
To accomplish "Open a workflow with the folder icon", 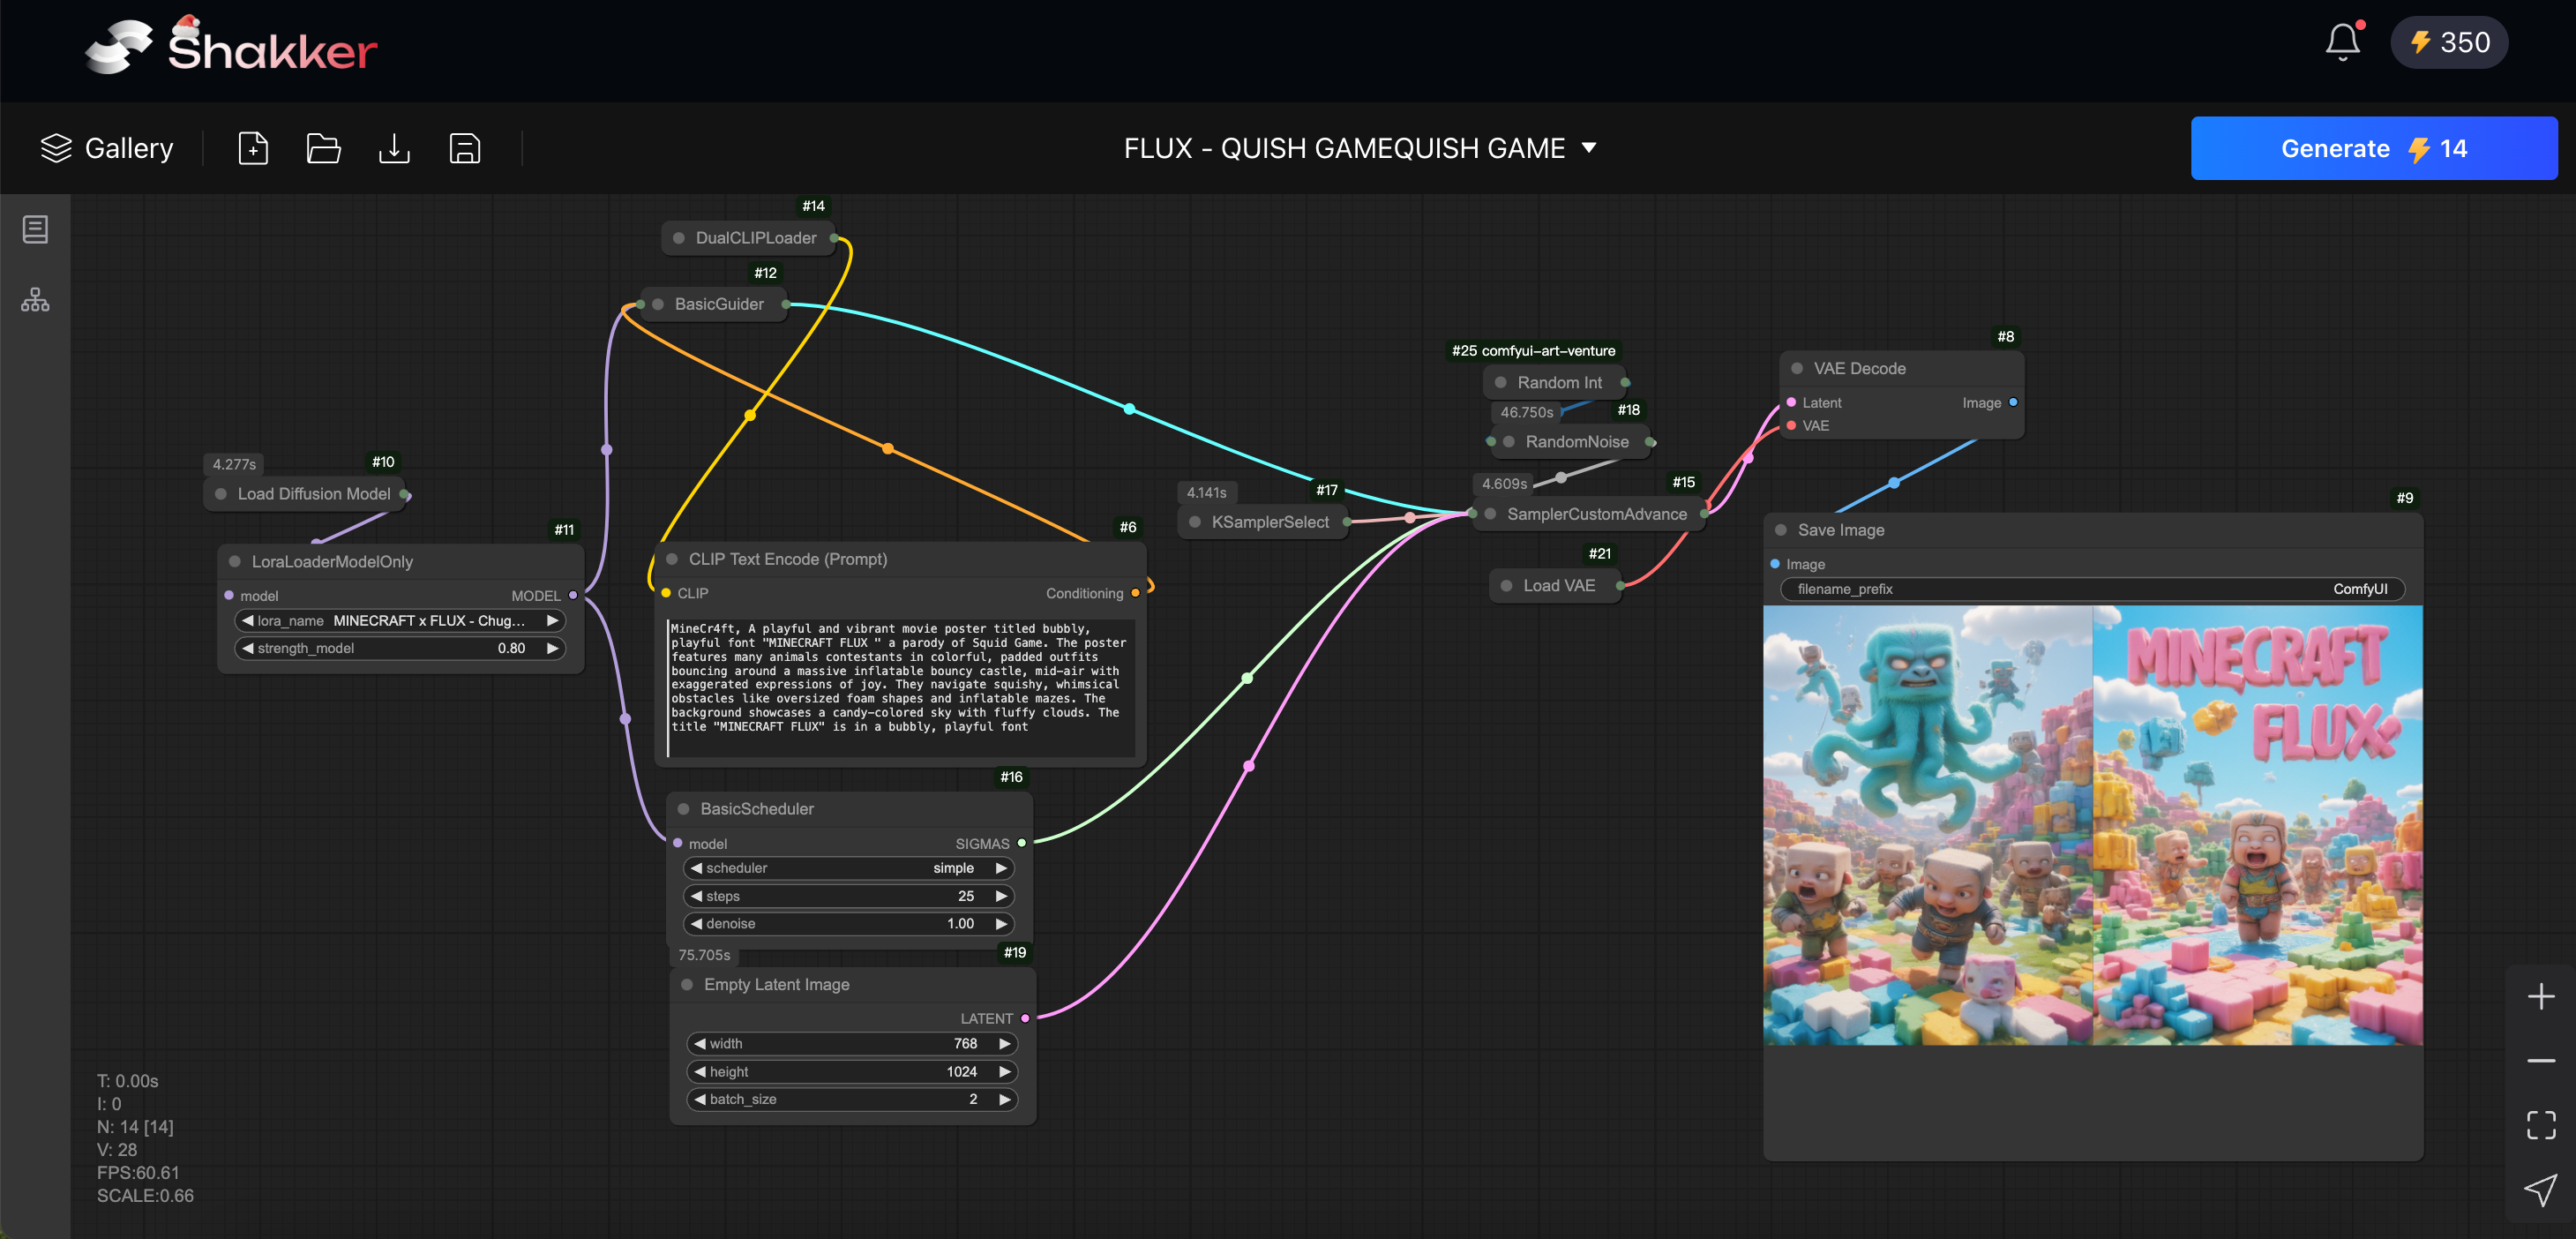I will coord(323,148).
